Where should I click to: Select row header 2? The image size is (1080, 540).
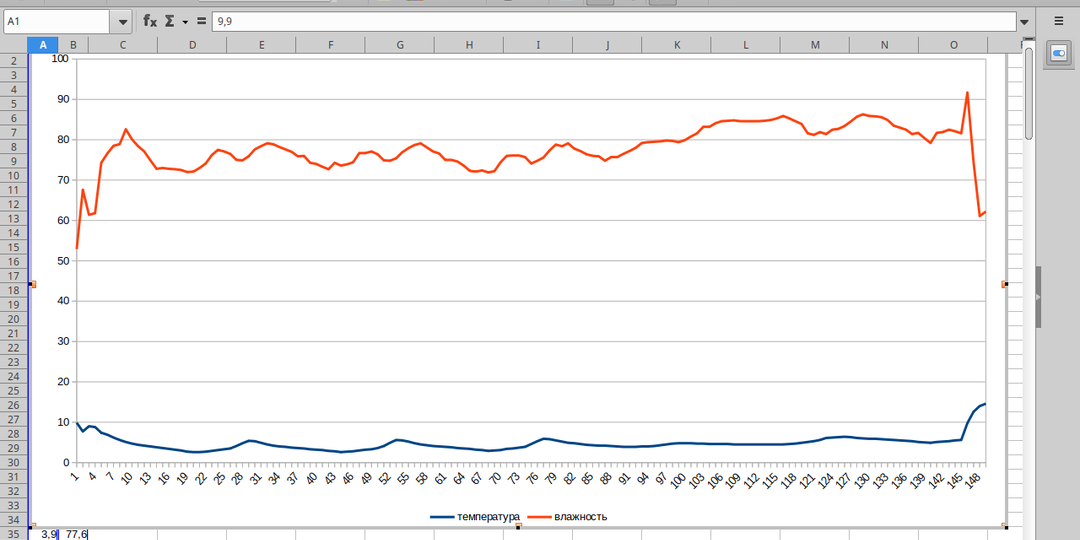(14, 61)
